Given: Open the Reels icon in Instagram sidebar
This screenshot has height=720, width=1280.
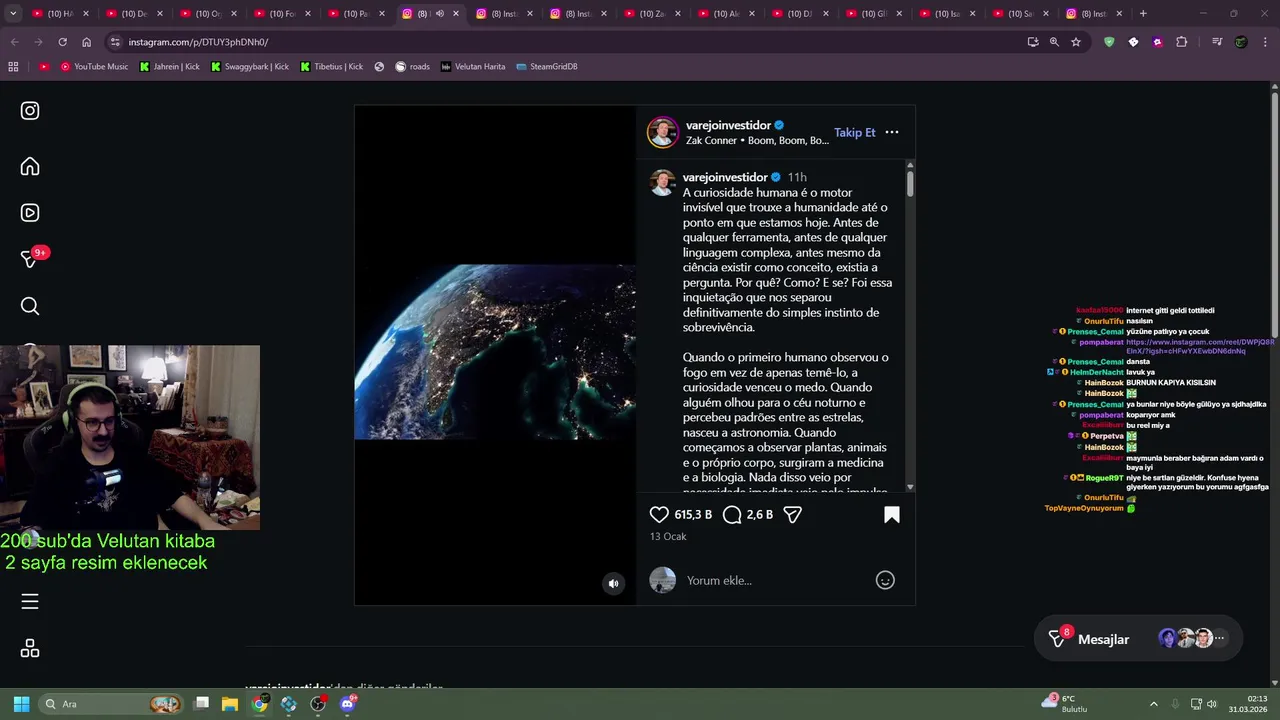Looking at the screenshot, I should [30, 212].
